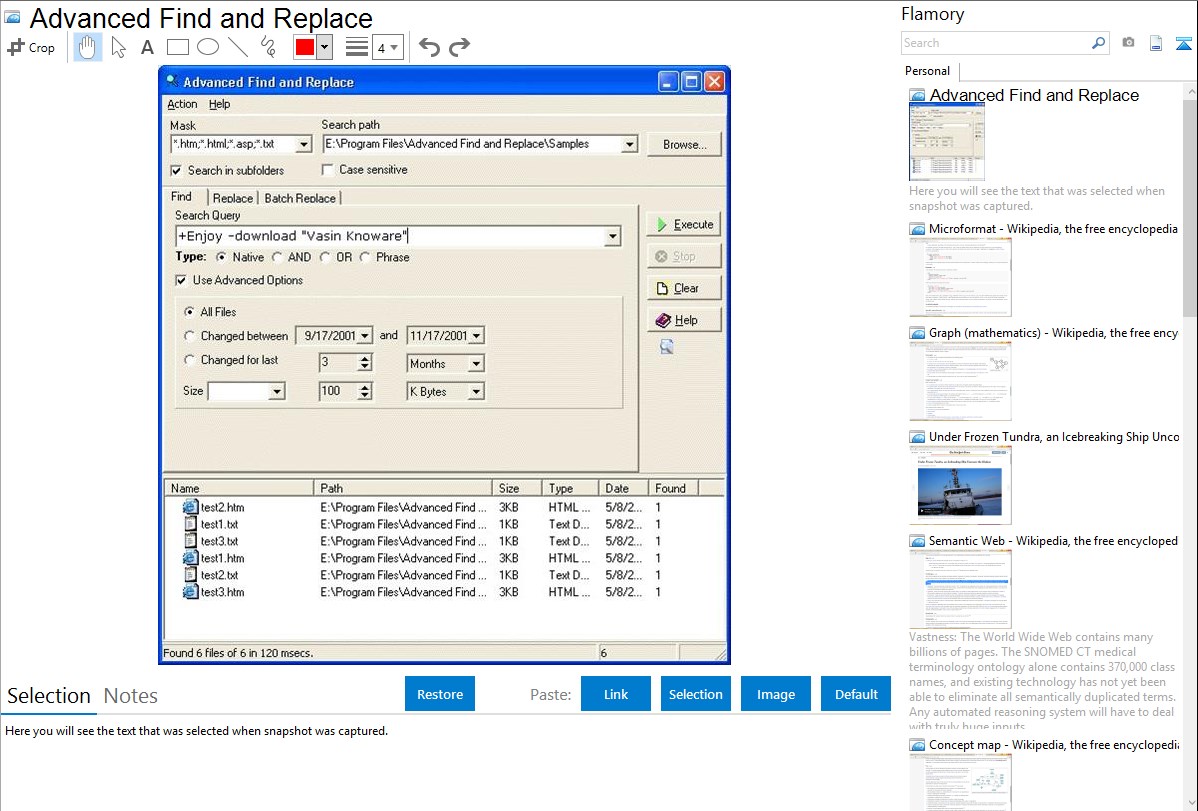Open the line width dropdown showing 4

[x=388, y=47]
